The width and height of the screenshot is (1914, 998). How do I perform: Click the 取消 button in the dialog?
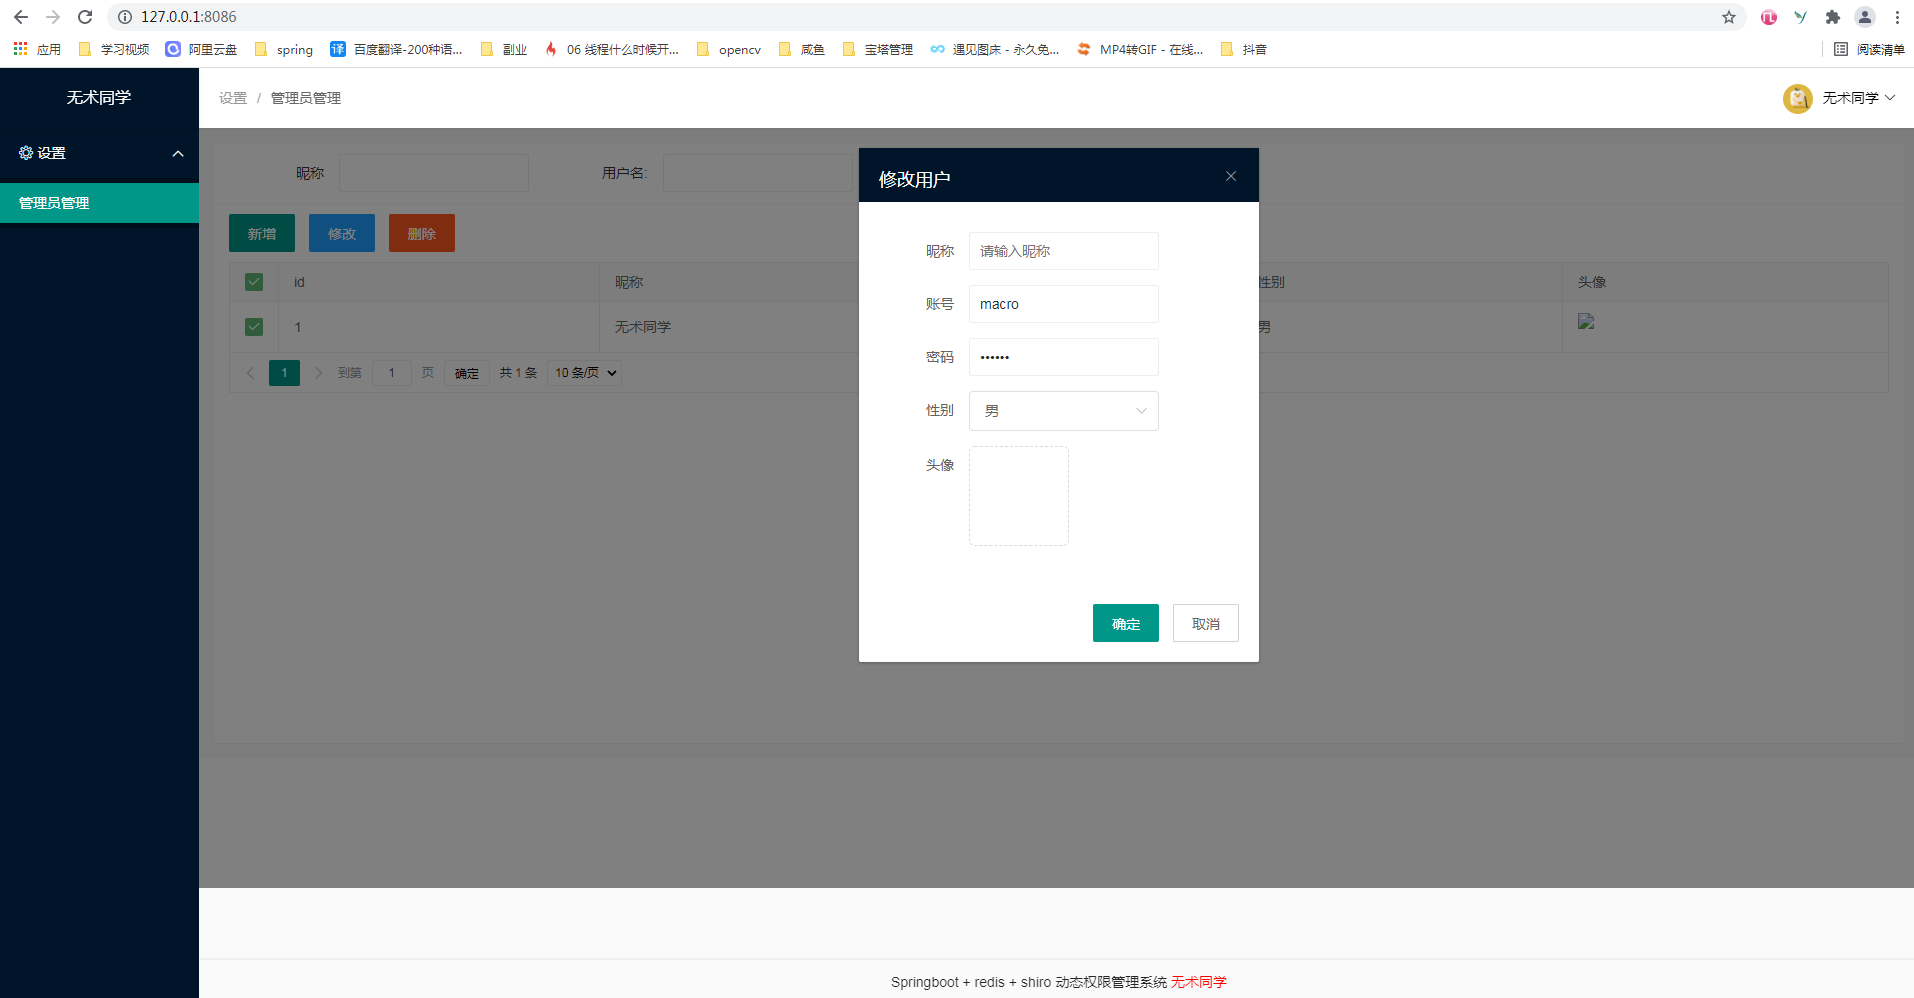point(1205,623)
